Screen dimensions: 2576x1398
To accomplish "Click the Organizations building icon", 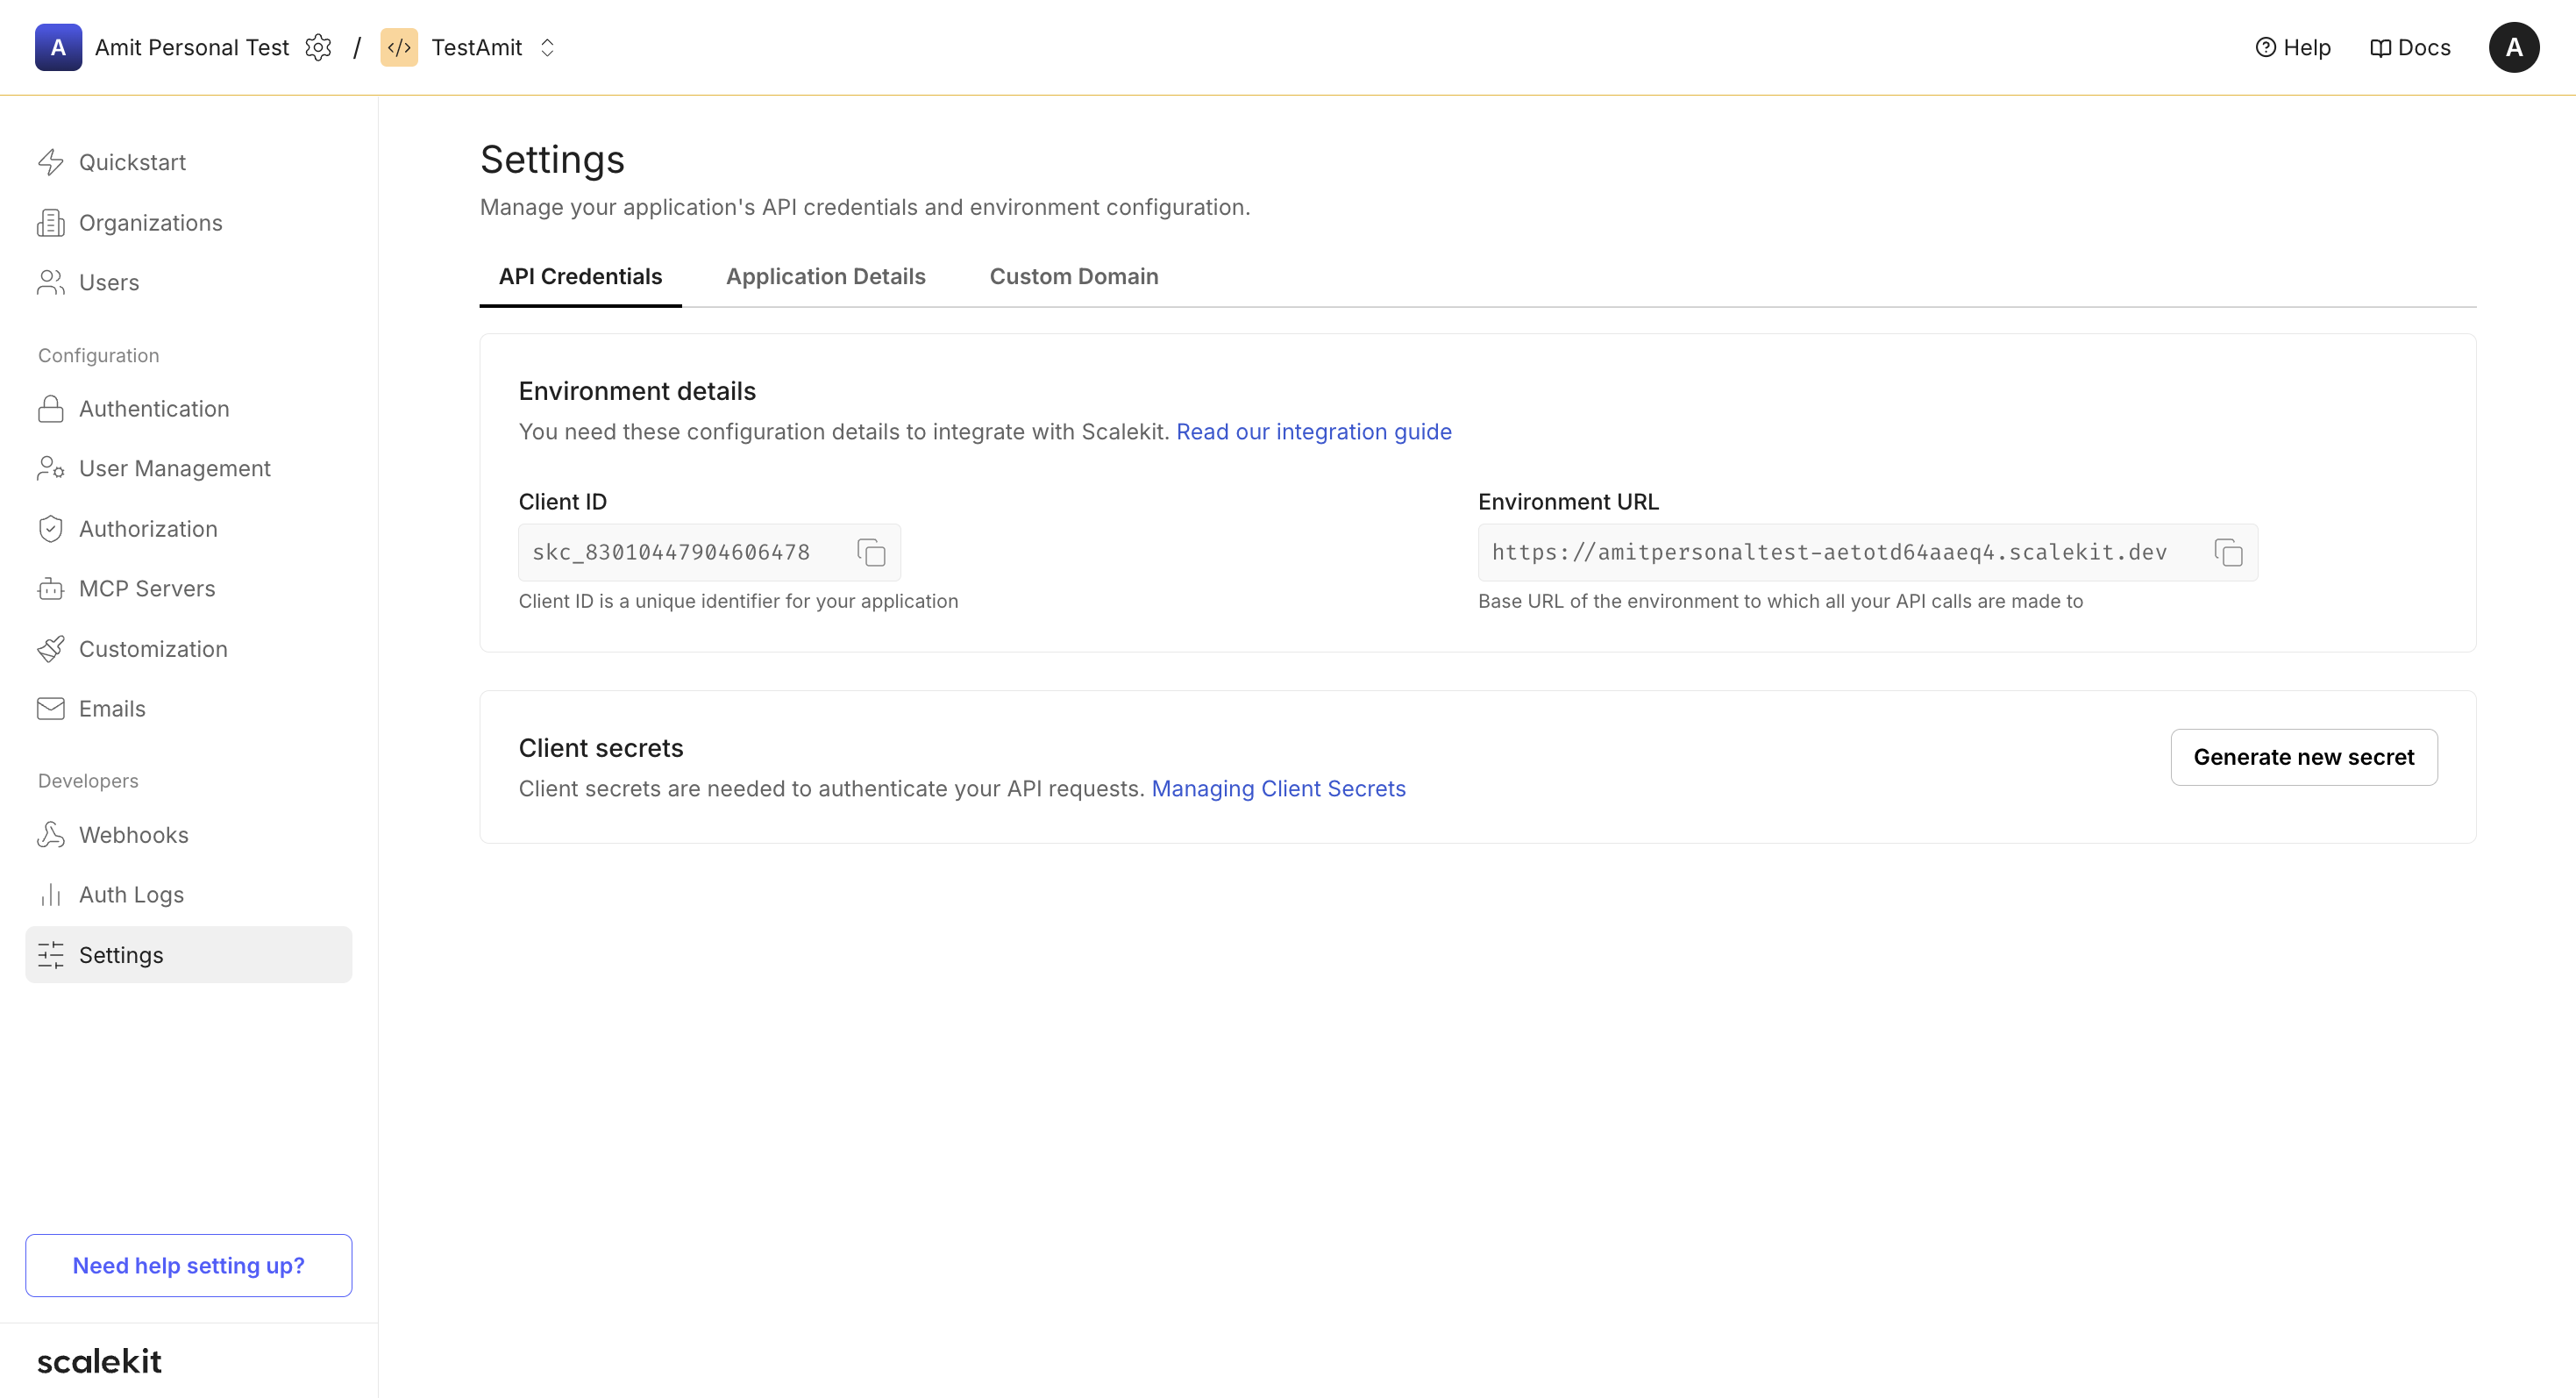I will (51, 222).
